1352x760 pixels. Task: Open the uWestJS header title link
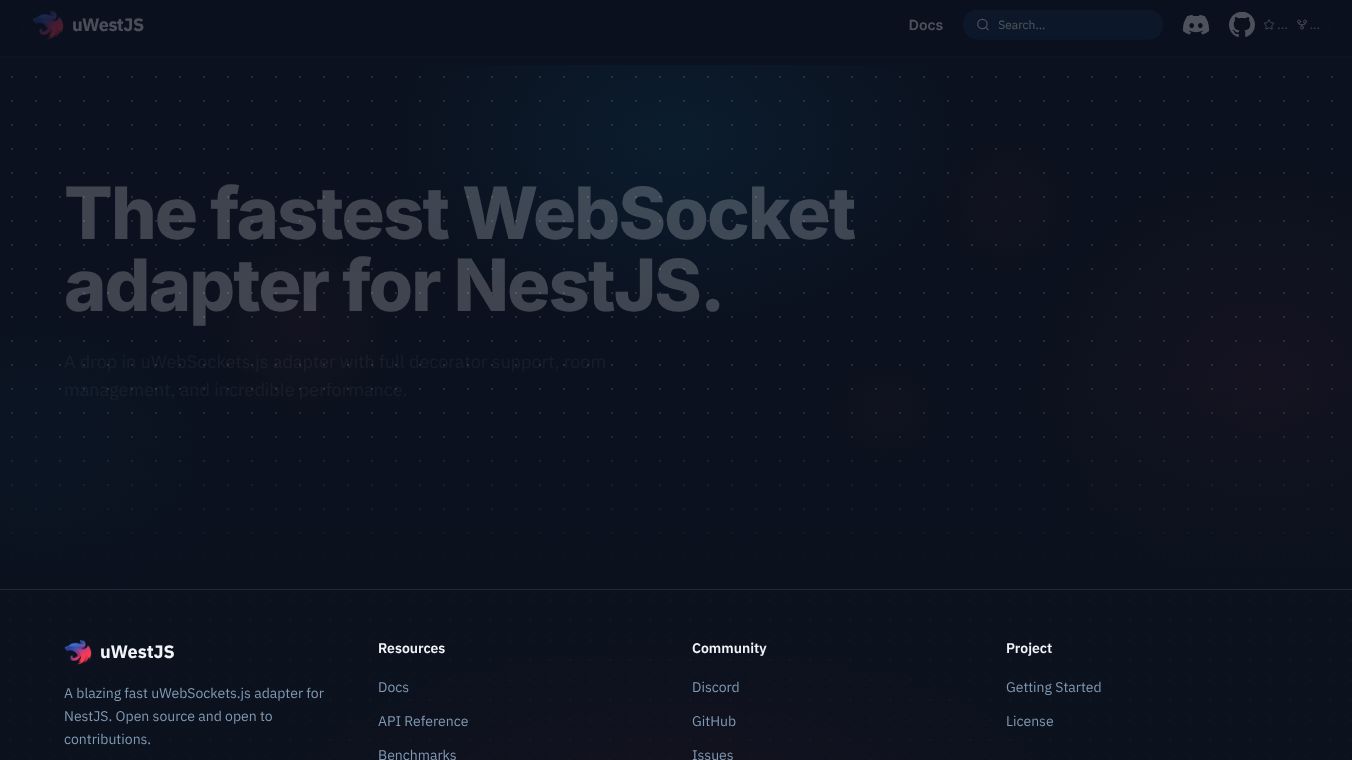click(108, 25)
